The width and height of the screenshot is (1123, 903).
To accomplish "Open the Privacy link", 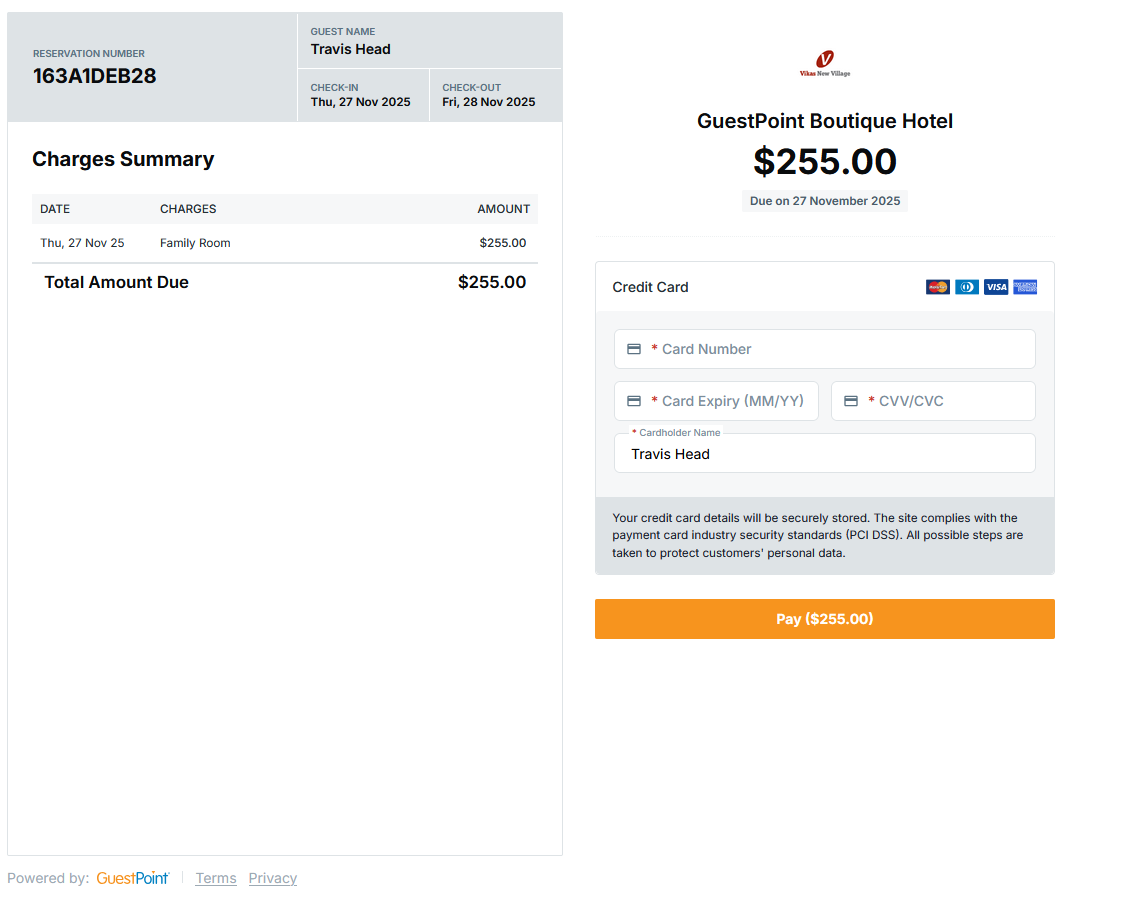I will coord(273,878).
